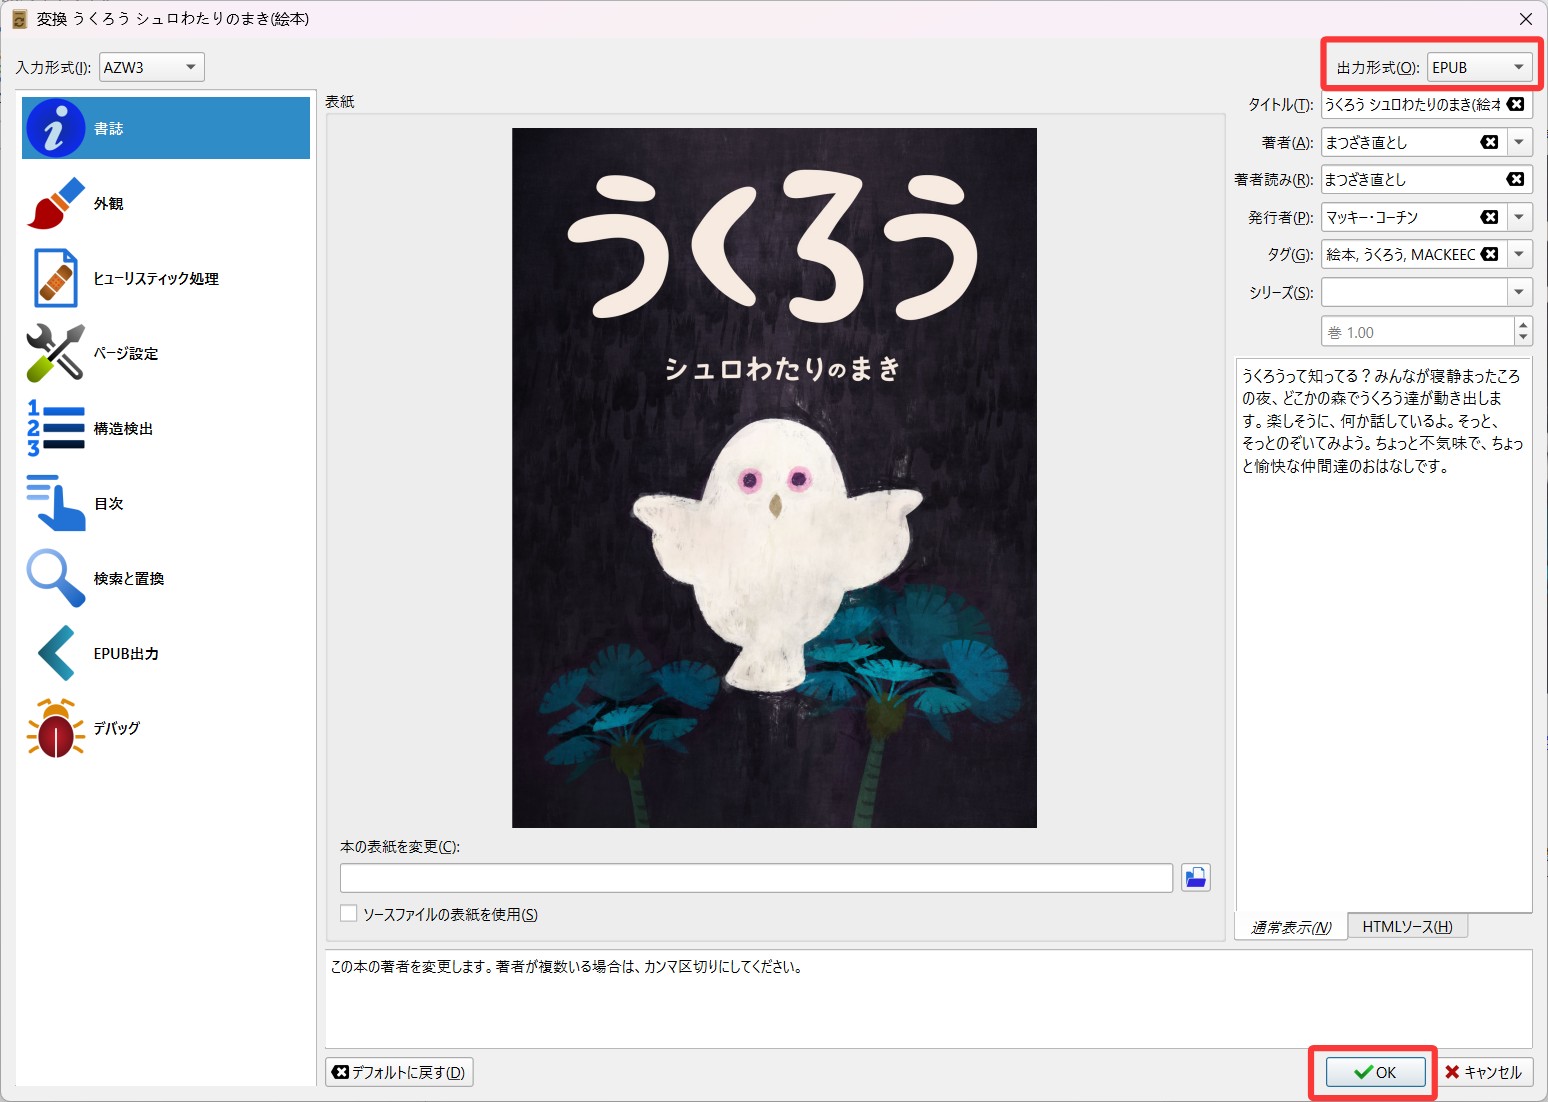Enable ソースファイルの表紙を使用 checkbox
Screen dimensions: 1548x1102
(x=349, y=913)
